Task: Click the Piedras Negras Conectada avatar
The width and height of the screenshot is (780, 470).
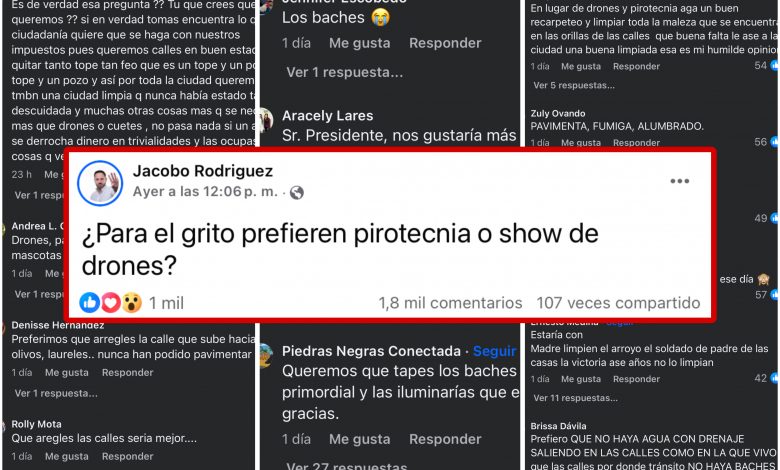Action: [x=266, y=355]
